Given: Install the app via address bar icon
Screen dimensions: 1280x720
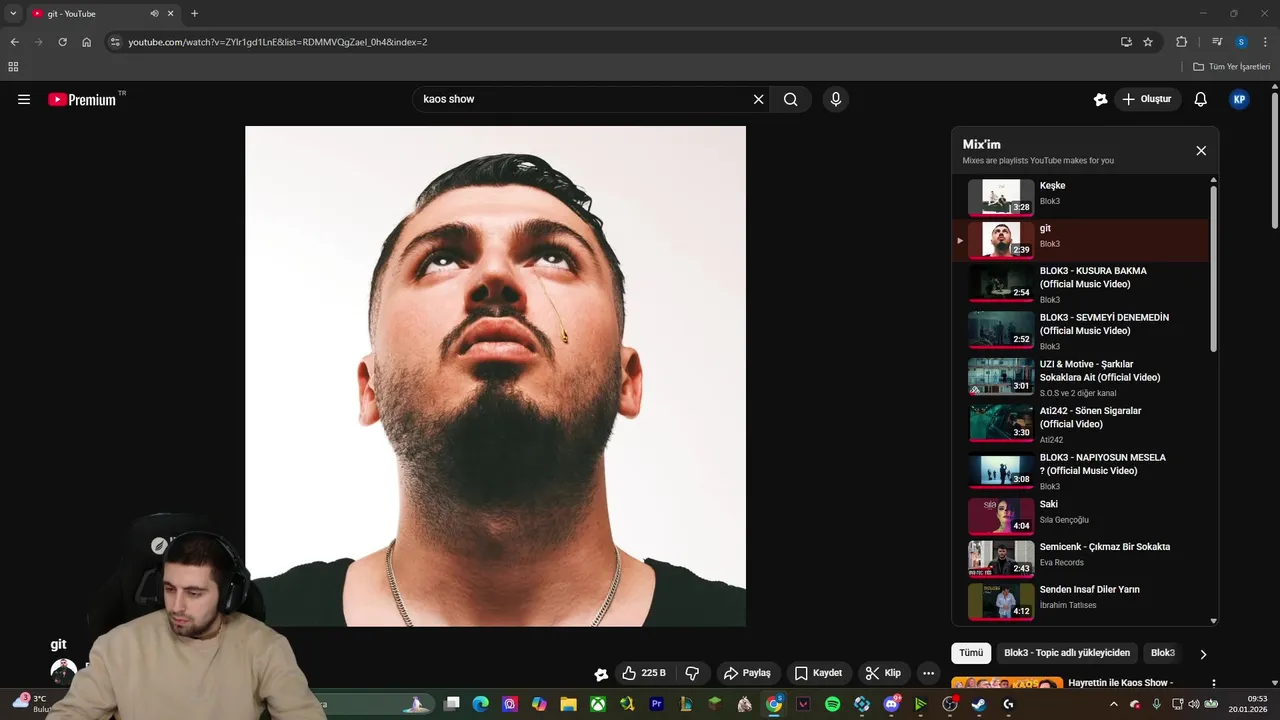Looking at the screenshot, I should pos(1126,42).
